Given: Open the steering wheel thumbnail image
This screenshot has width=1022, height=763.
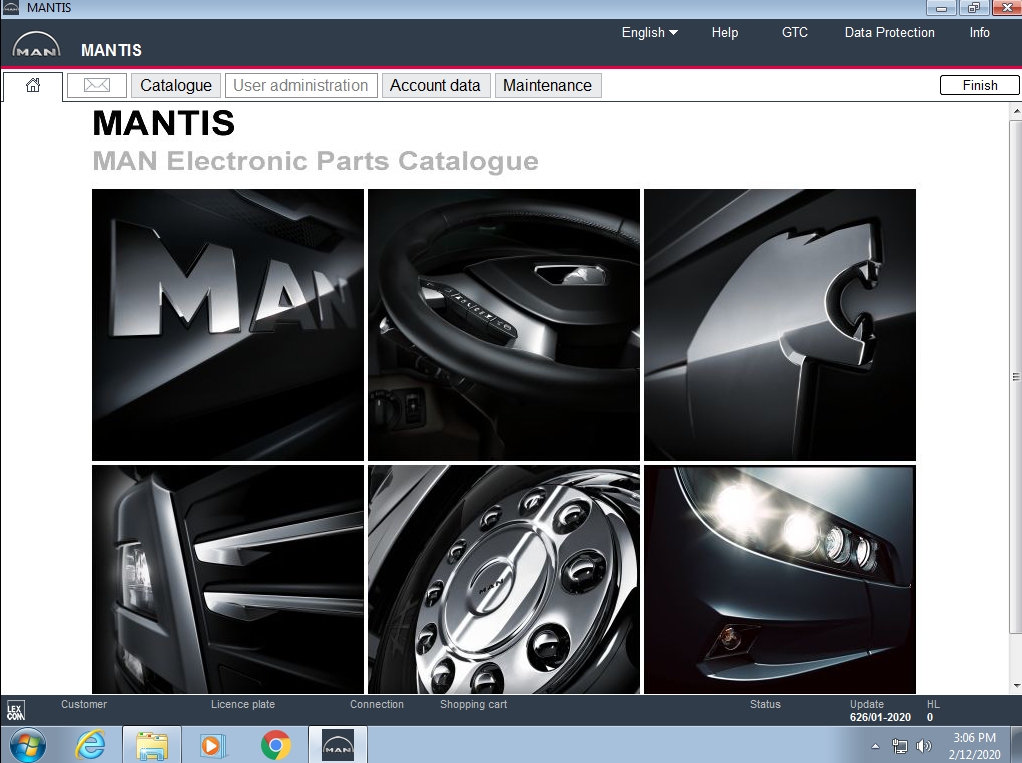Looking at the screenshot, I should (x=503, y=323).
